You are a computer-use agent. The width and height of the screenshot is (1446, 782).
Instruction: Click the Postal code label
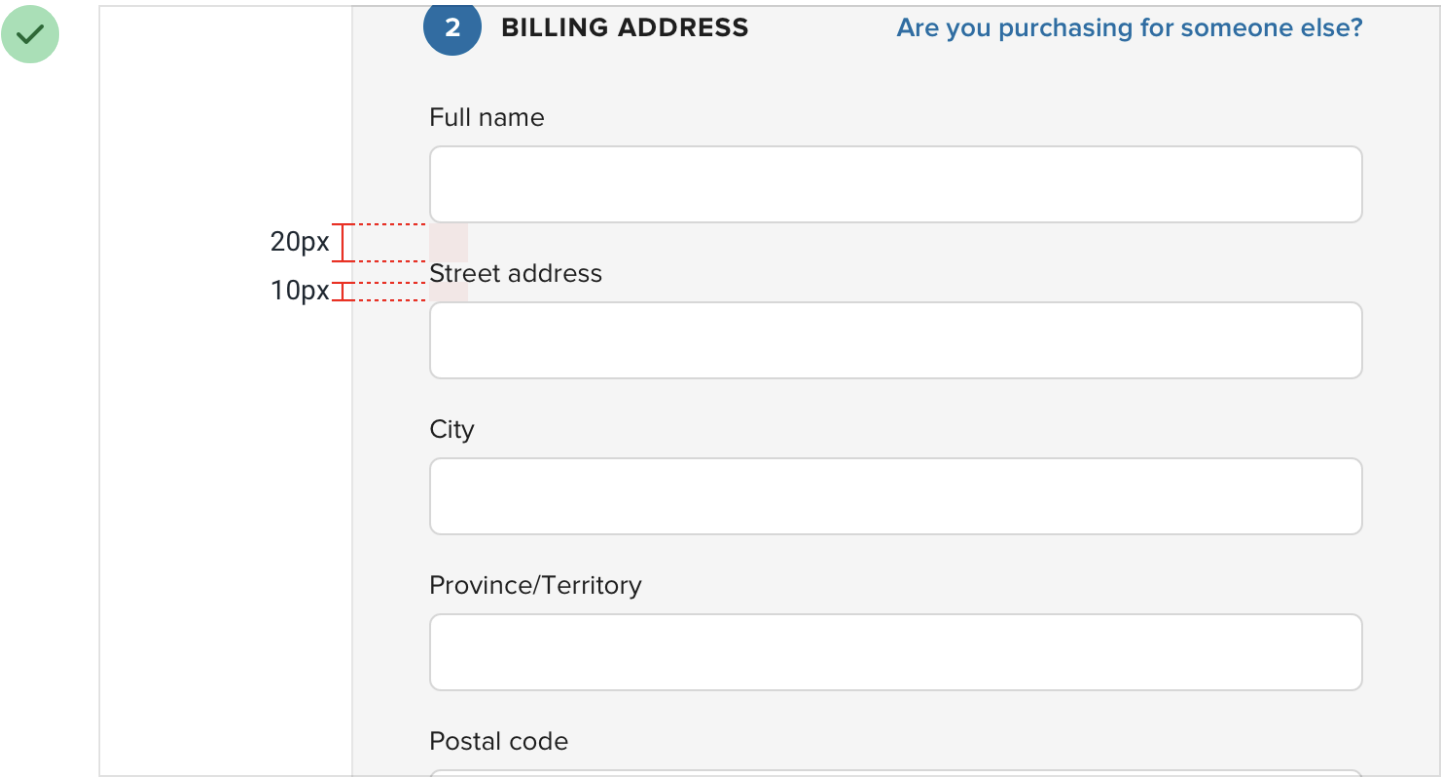click(498, 742)
